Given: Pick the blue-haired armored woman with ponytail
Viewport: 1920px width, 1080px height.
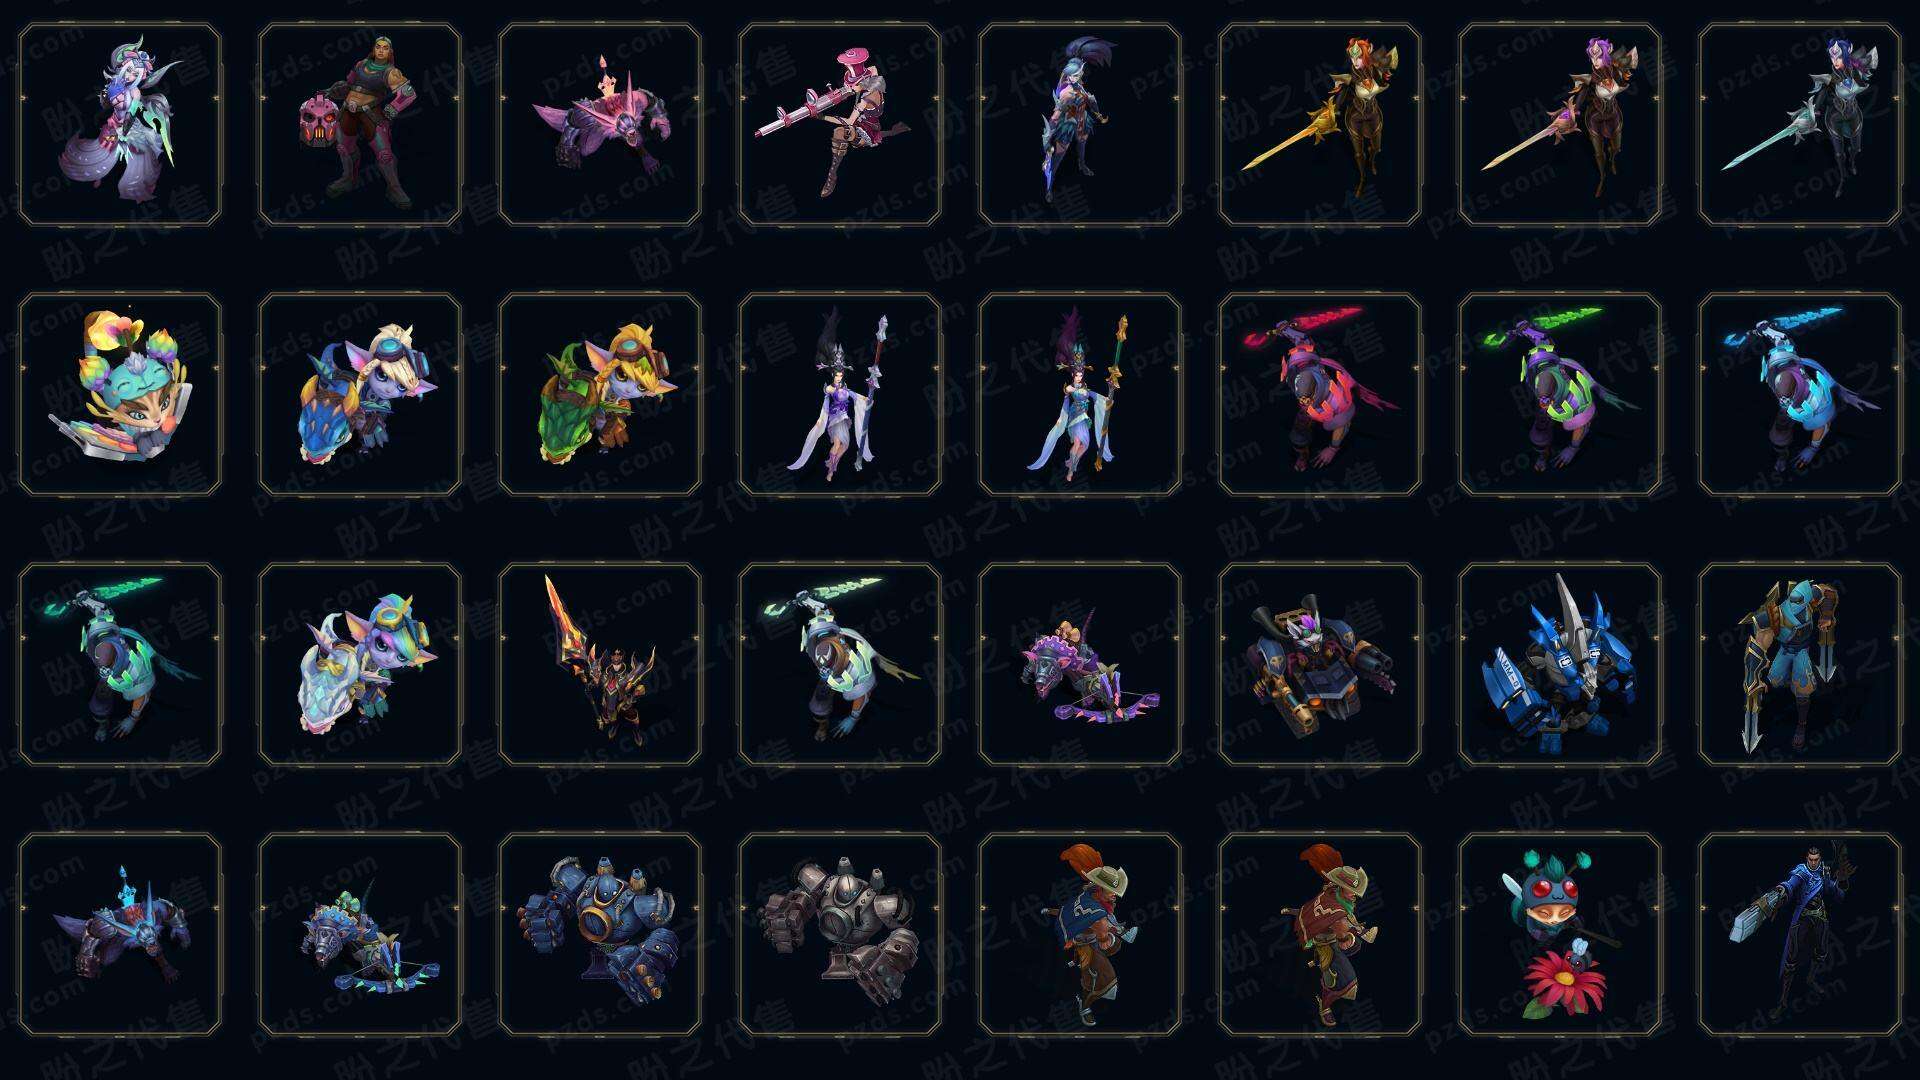Looking at the screenshot, I should click(x=1080, y=125).
